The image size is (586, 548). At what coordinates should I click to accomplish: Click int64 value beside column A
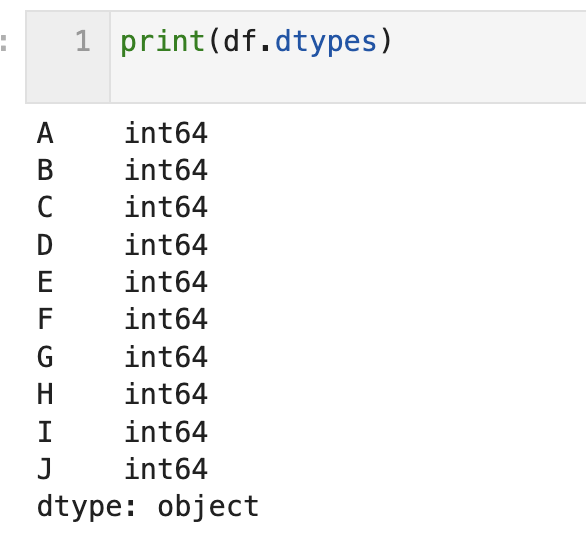click(x=166, y=133)
